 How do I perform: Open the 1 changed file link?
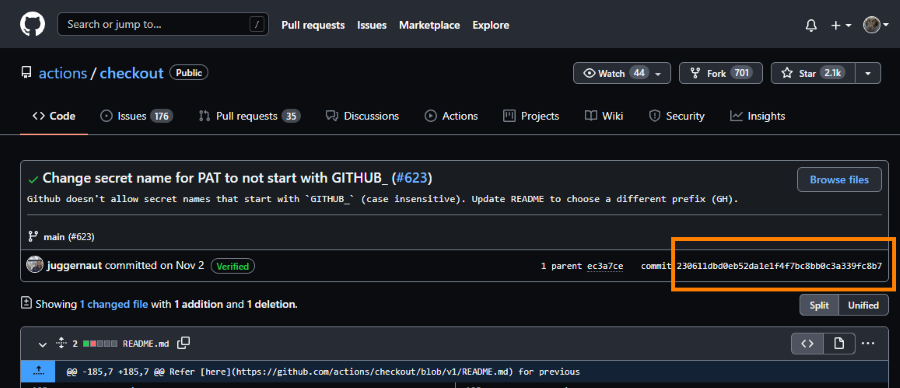coord(114,304)
